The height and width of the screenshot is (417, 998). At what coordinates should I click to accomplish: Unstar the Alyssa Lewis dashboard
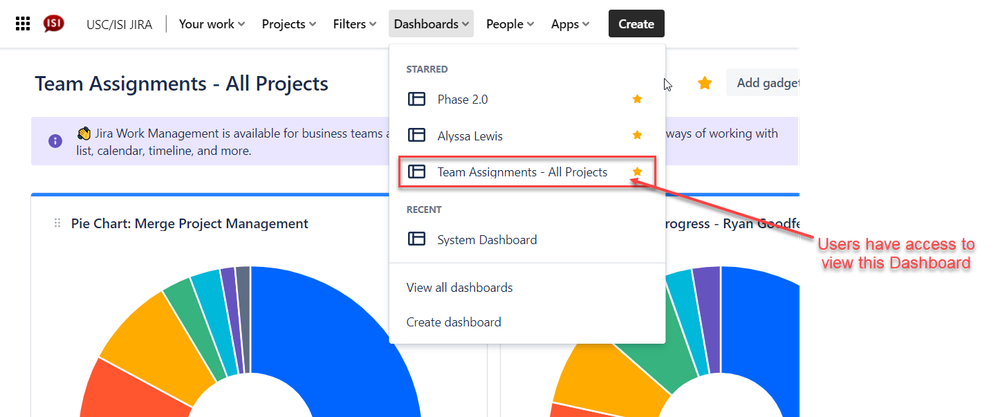[x=637, y=135]
